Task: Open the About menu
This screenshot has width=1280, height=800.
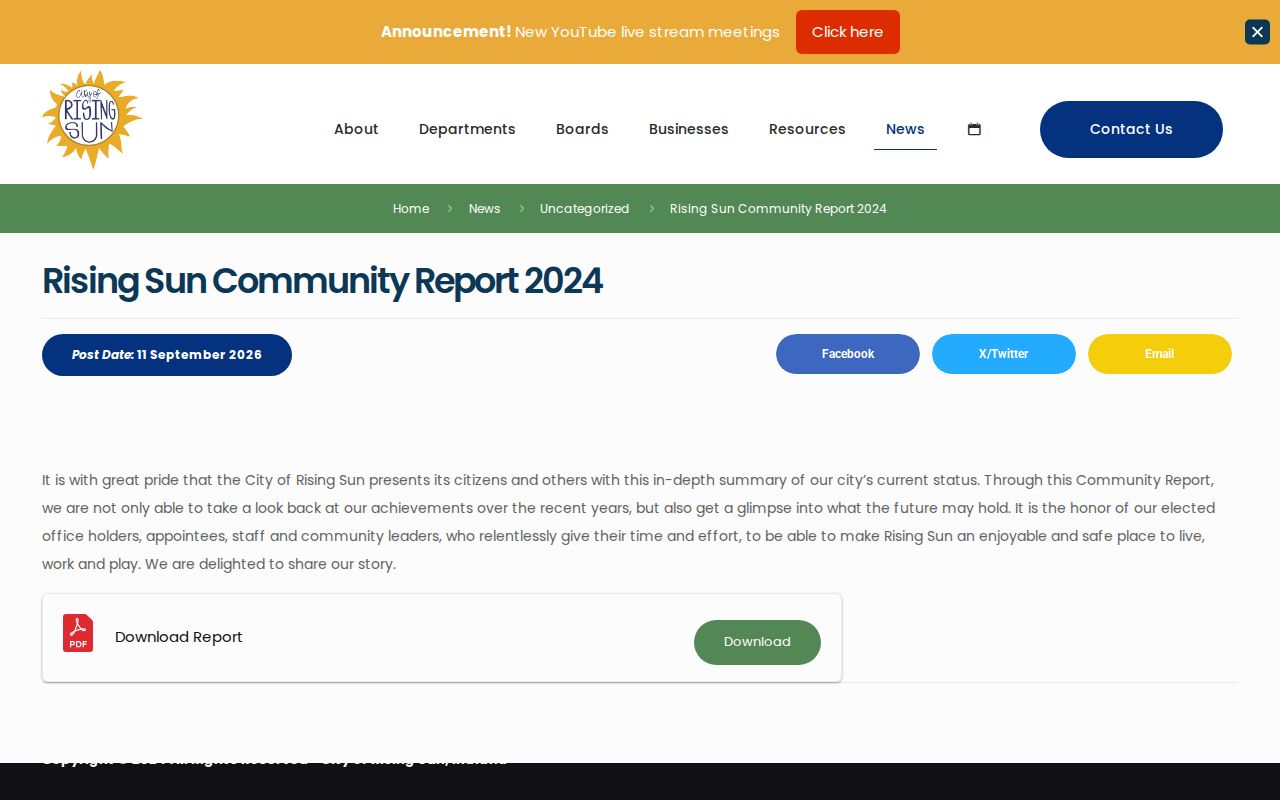Action: click(x=356, y=129)
